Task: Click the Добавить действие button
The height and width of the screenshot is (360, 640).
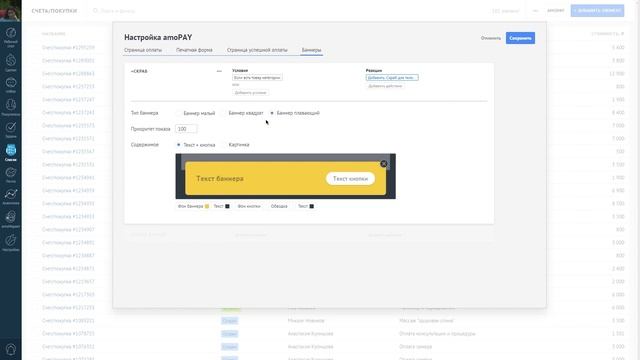Action: [385, 86]
